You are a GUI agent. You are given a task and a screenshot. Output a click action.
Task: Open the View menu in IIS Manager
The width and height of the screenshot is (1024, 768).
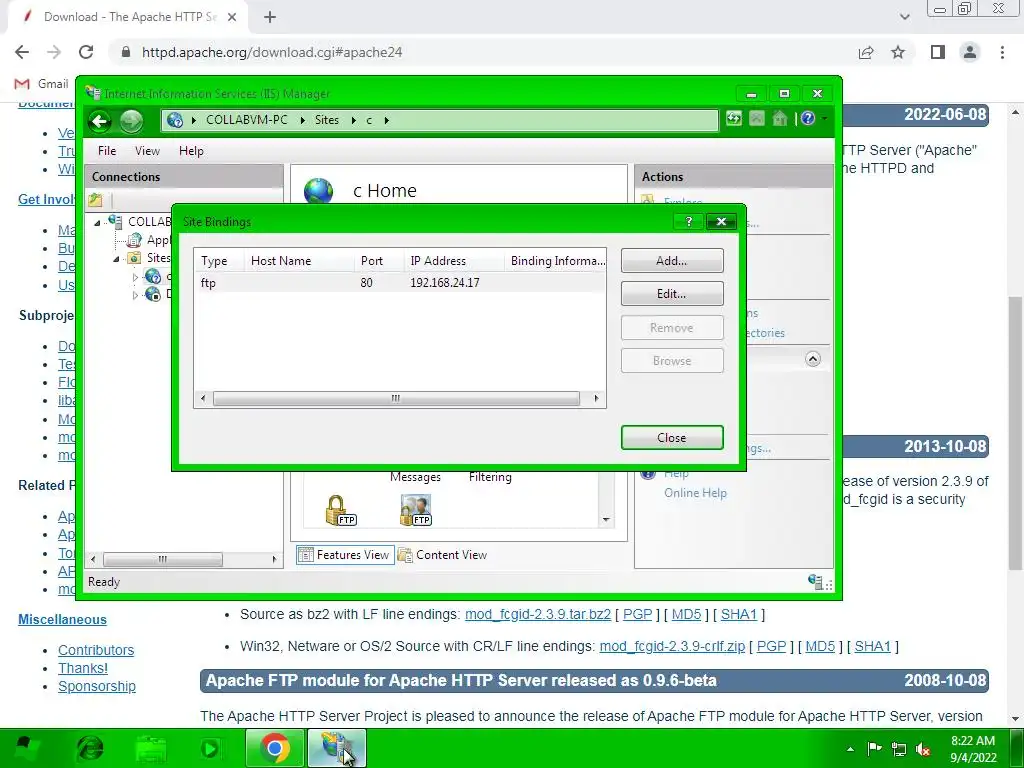pos(147,151)
